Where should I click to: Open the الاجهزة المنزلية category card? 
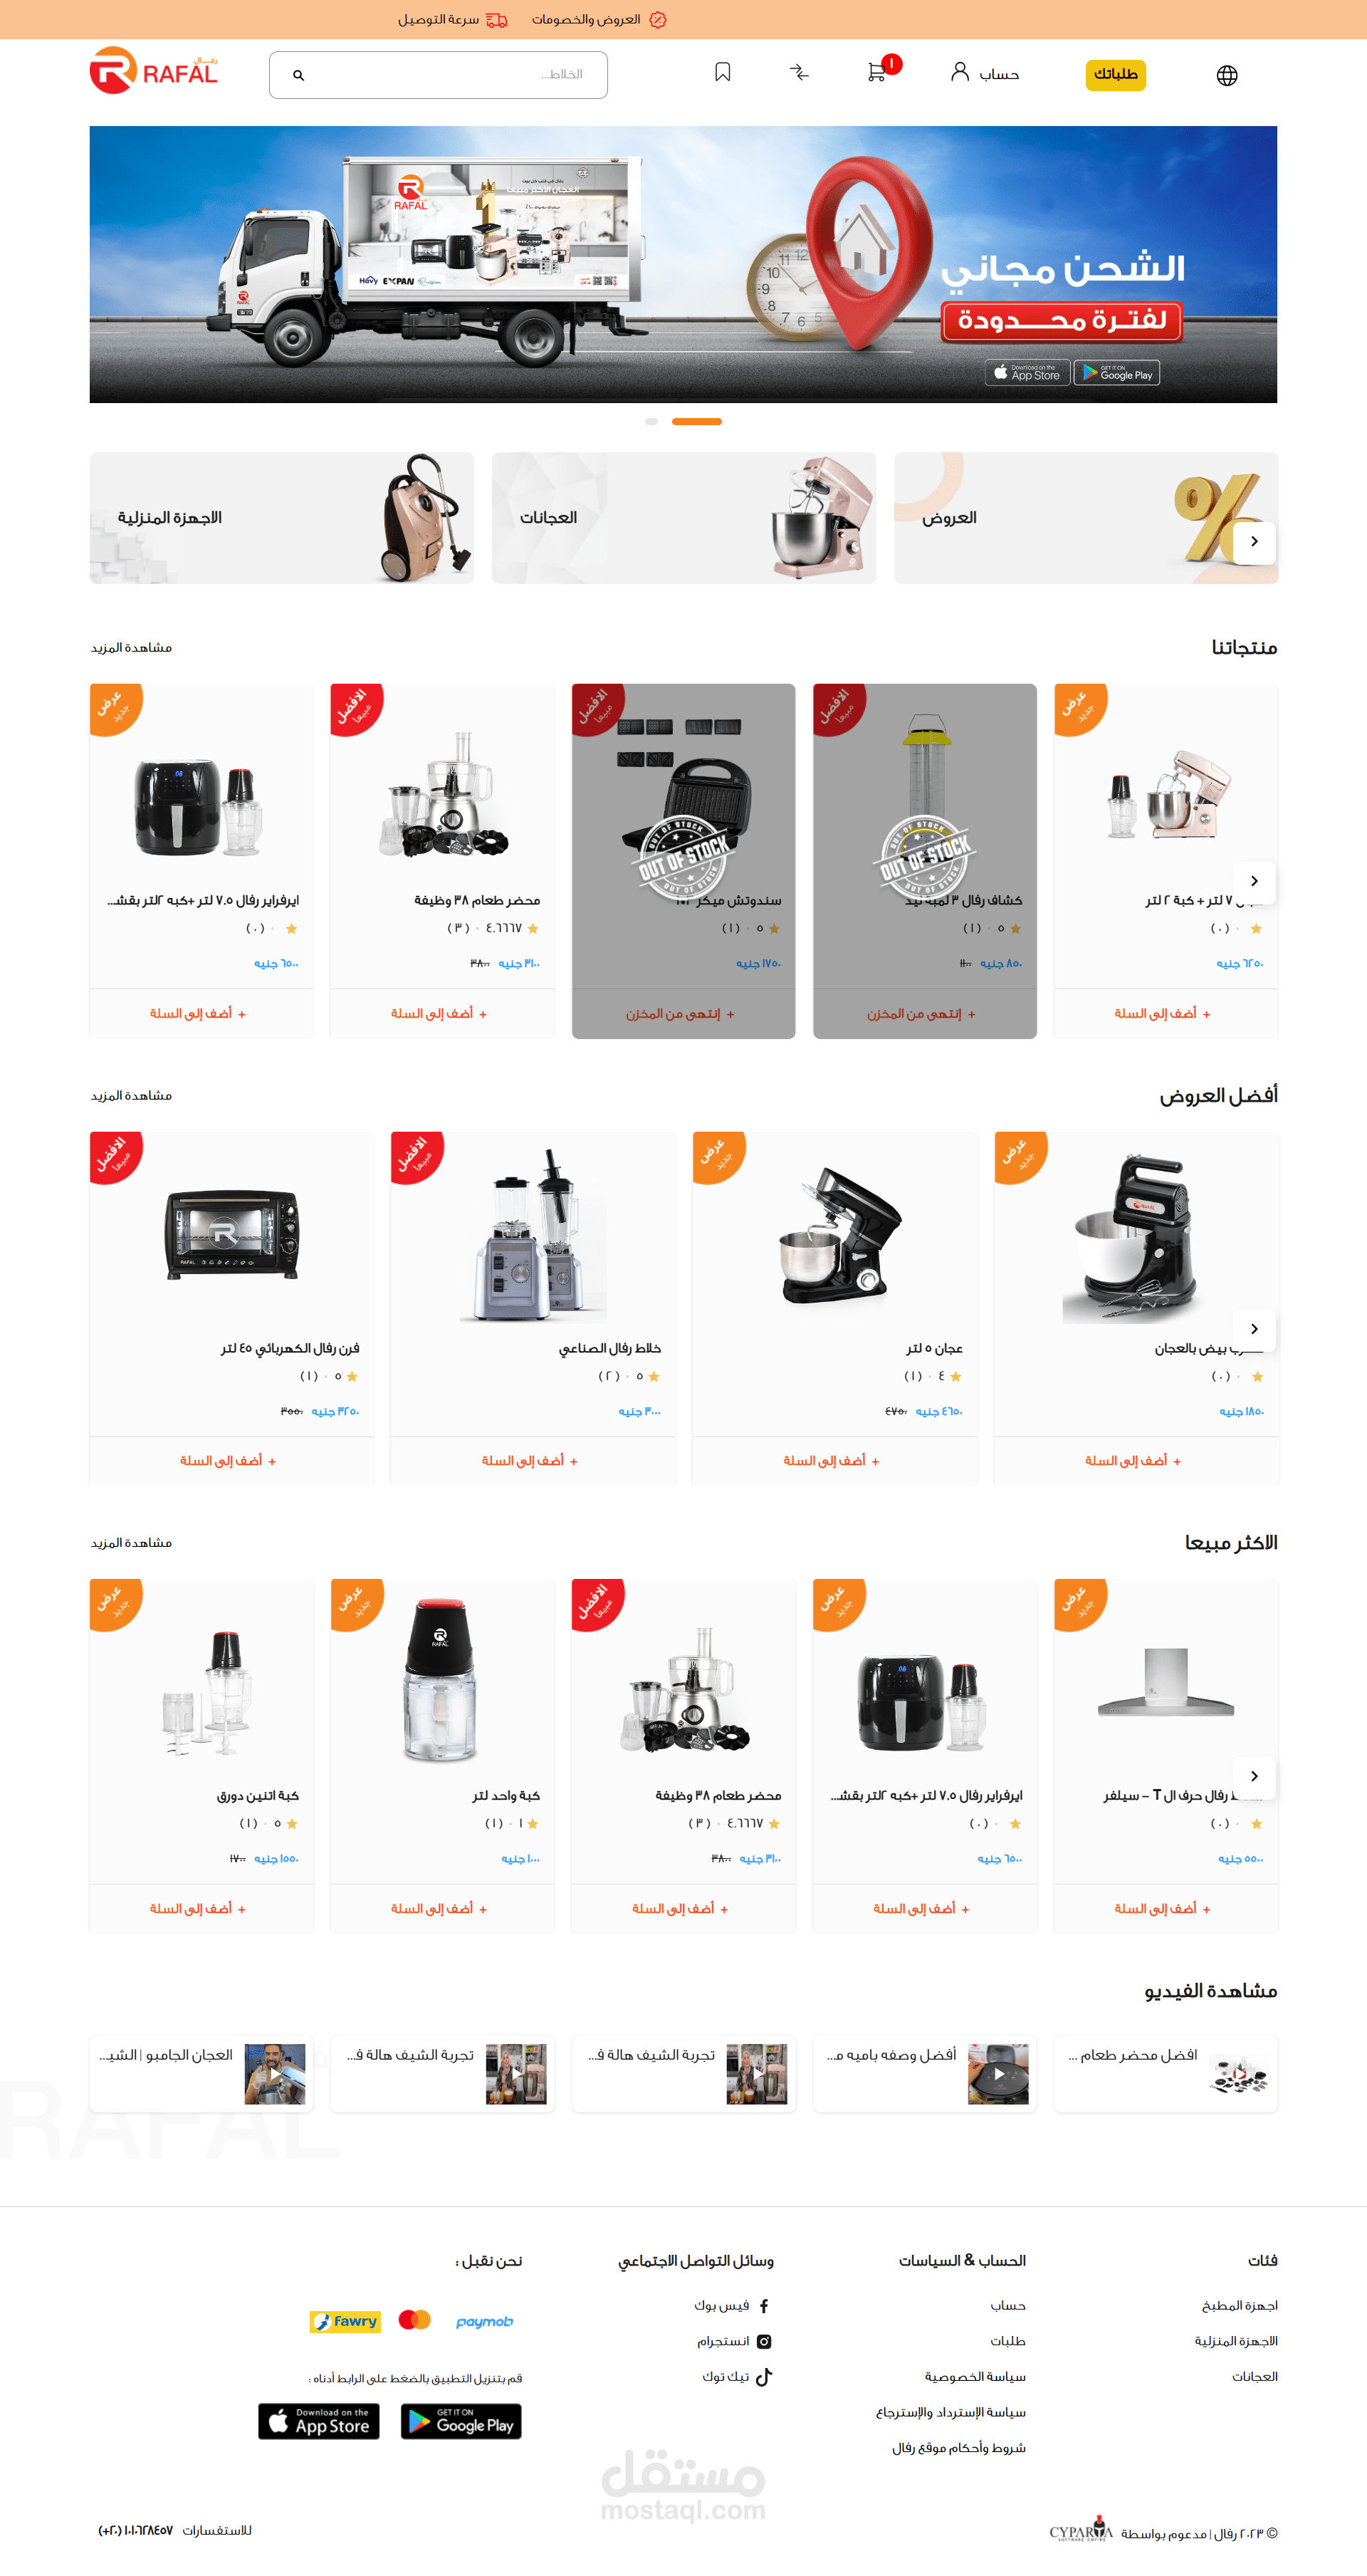pyautogui.click(x=282, y=518)
